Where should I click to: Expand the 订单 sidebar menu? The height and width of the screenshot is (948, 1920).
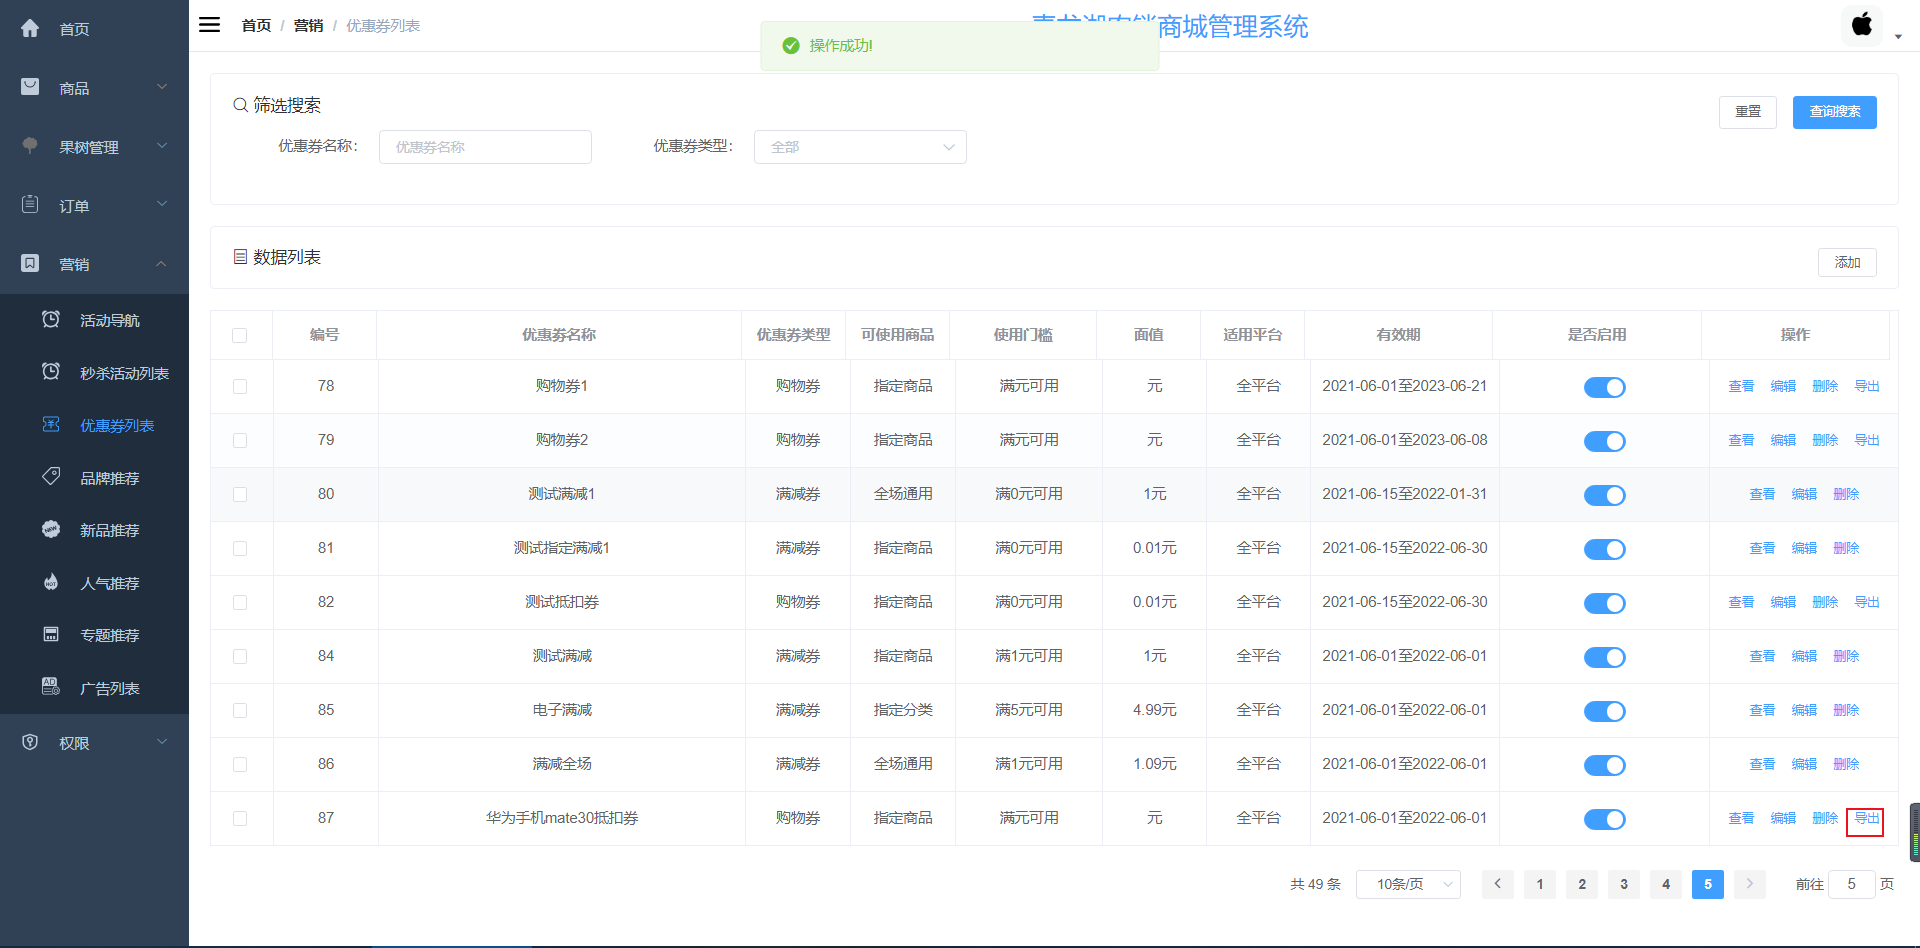(94, 205)
